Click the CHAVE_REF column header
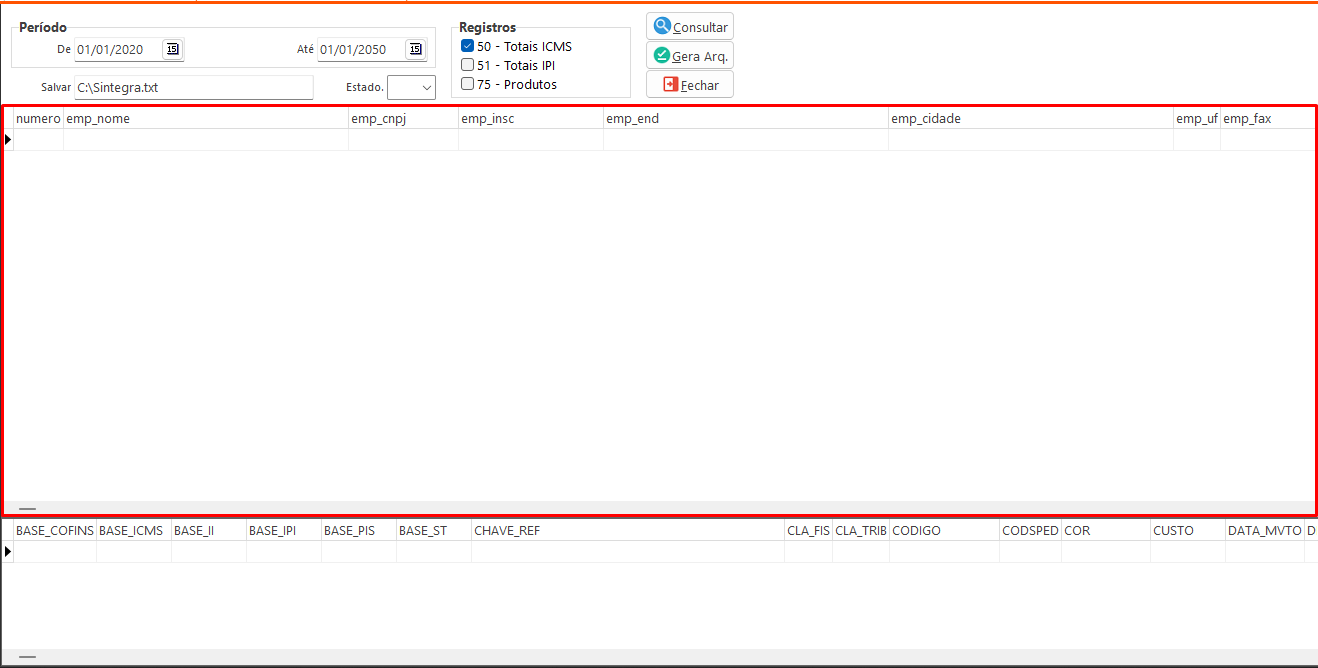This screenshot has height=668, width=1318. tap(627, 530)
